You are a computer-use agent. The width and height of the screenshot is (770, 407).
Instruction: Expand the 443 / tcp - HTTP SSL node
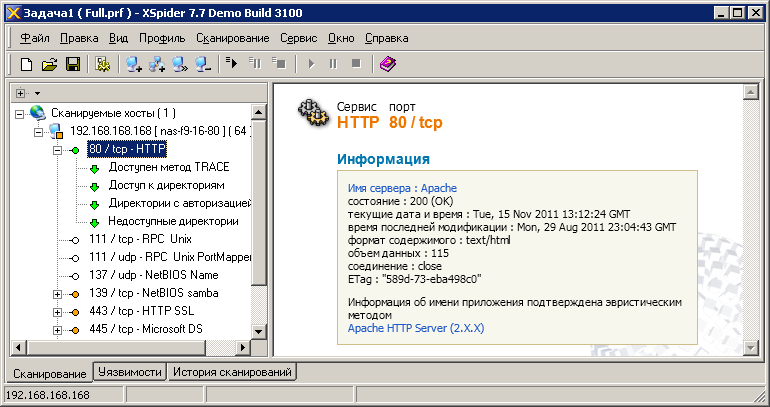[x=57, y=312]
